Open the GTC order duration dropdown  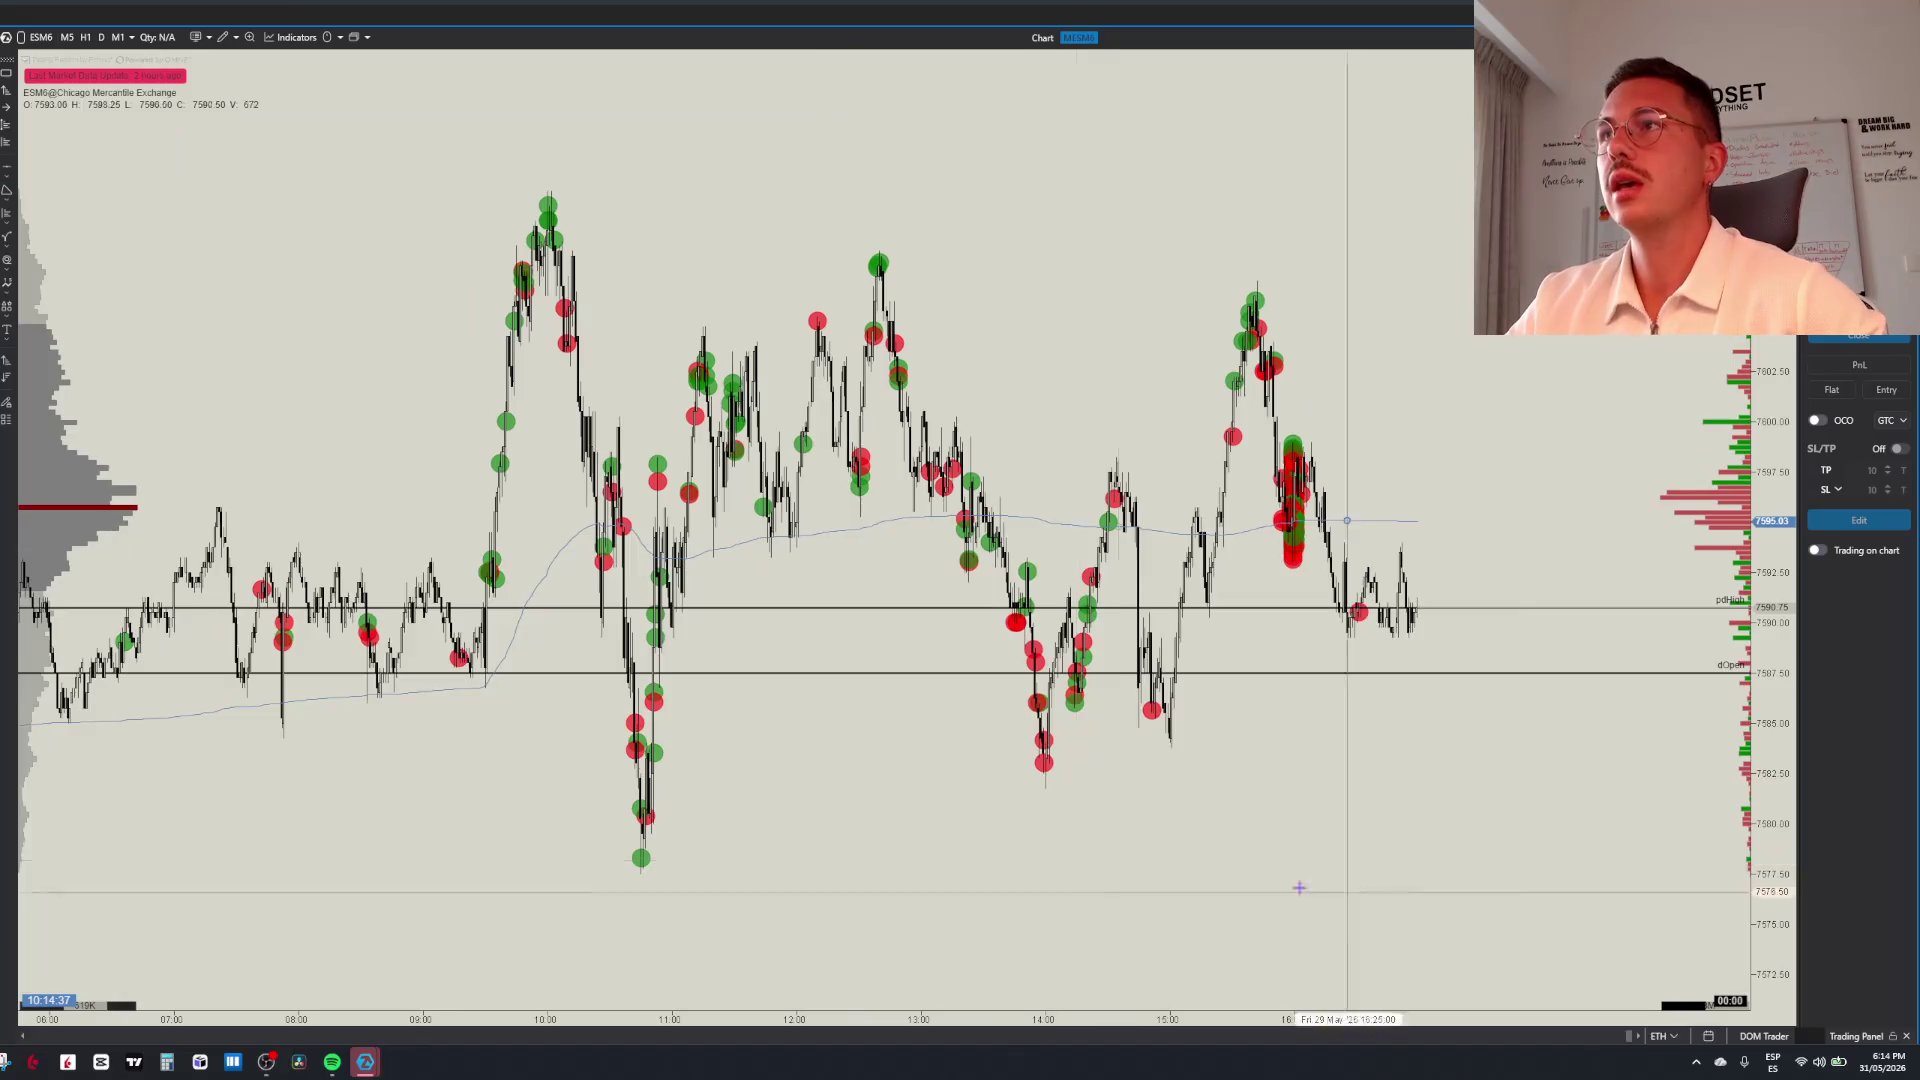pos(1891,420)
